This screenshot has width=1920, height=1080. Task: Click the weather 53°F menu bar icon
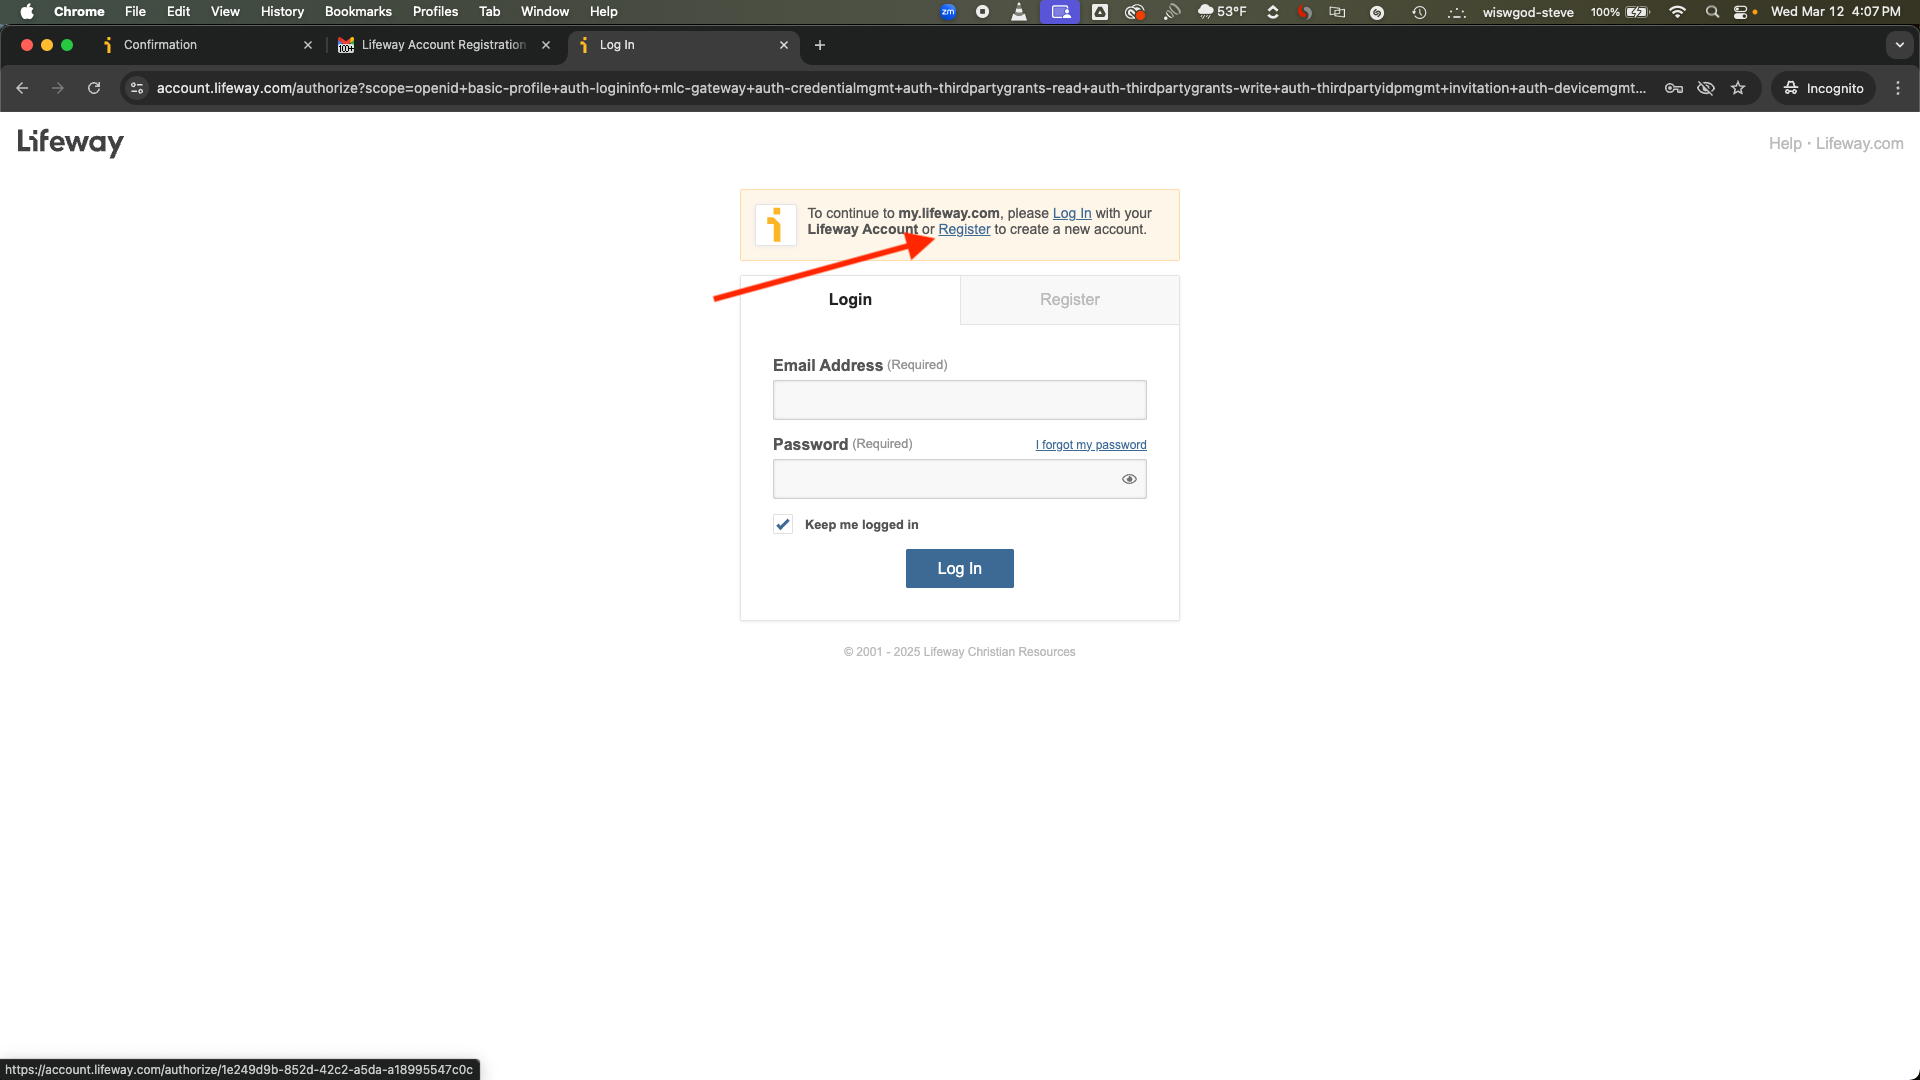coord(1222,12)
